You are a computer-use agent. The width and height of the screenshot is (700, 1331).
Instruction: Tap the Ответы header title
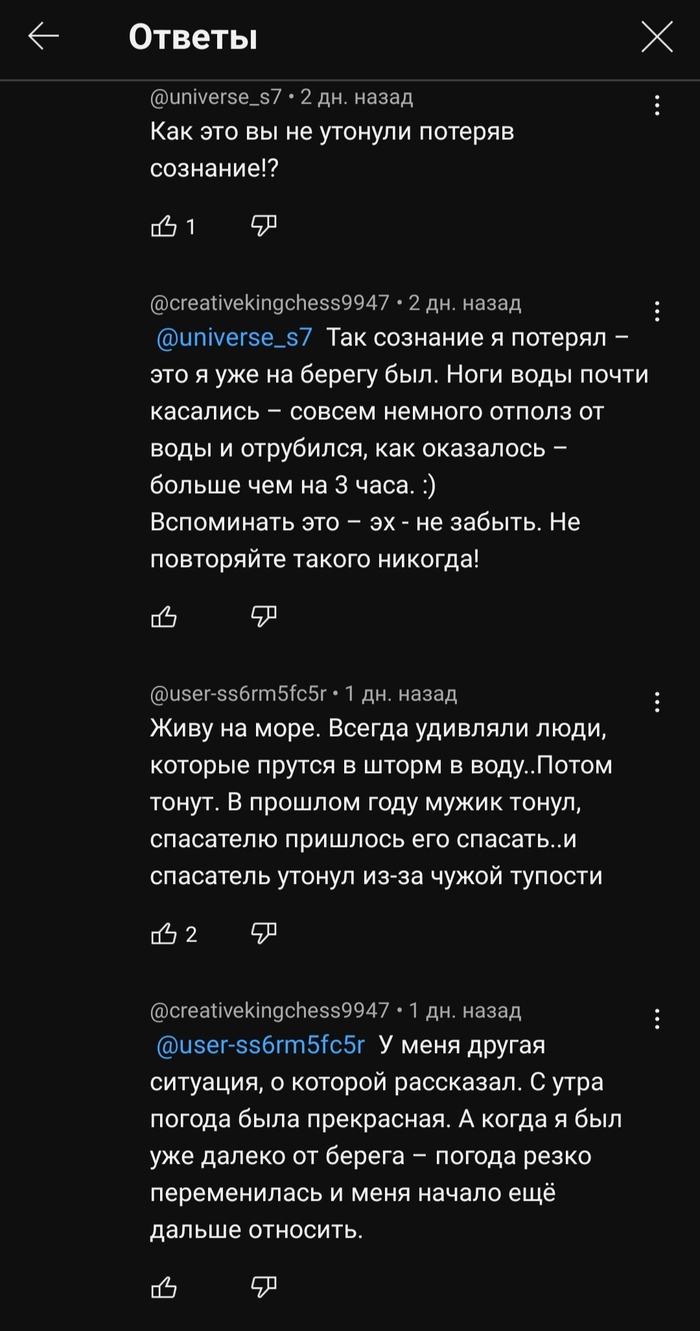coord(193,38)
